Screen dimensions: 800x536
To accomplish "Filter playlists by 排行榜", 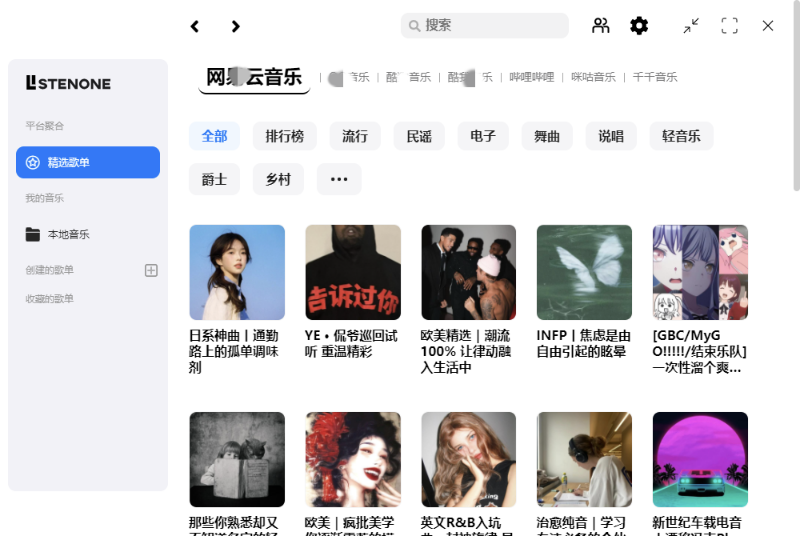I will 285,136.
